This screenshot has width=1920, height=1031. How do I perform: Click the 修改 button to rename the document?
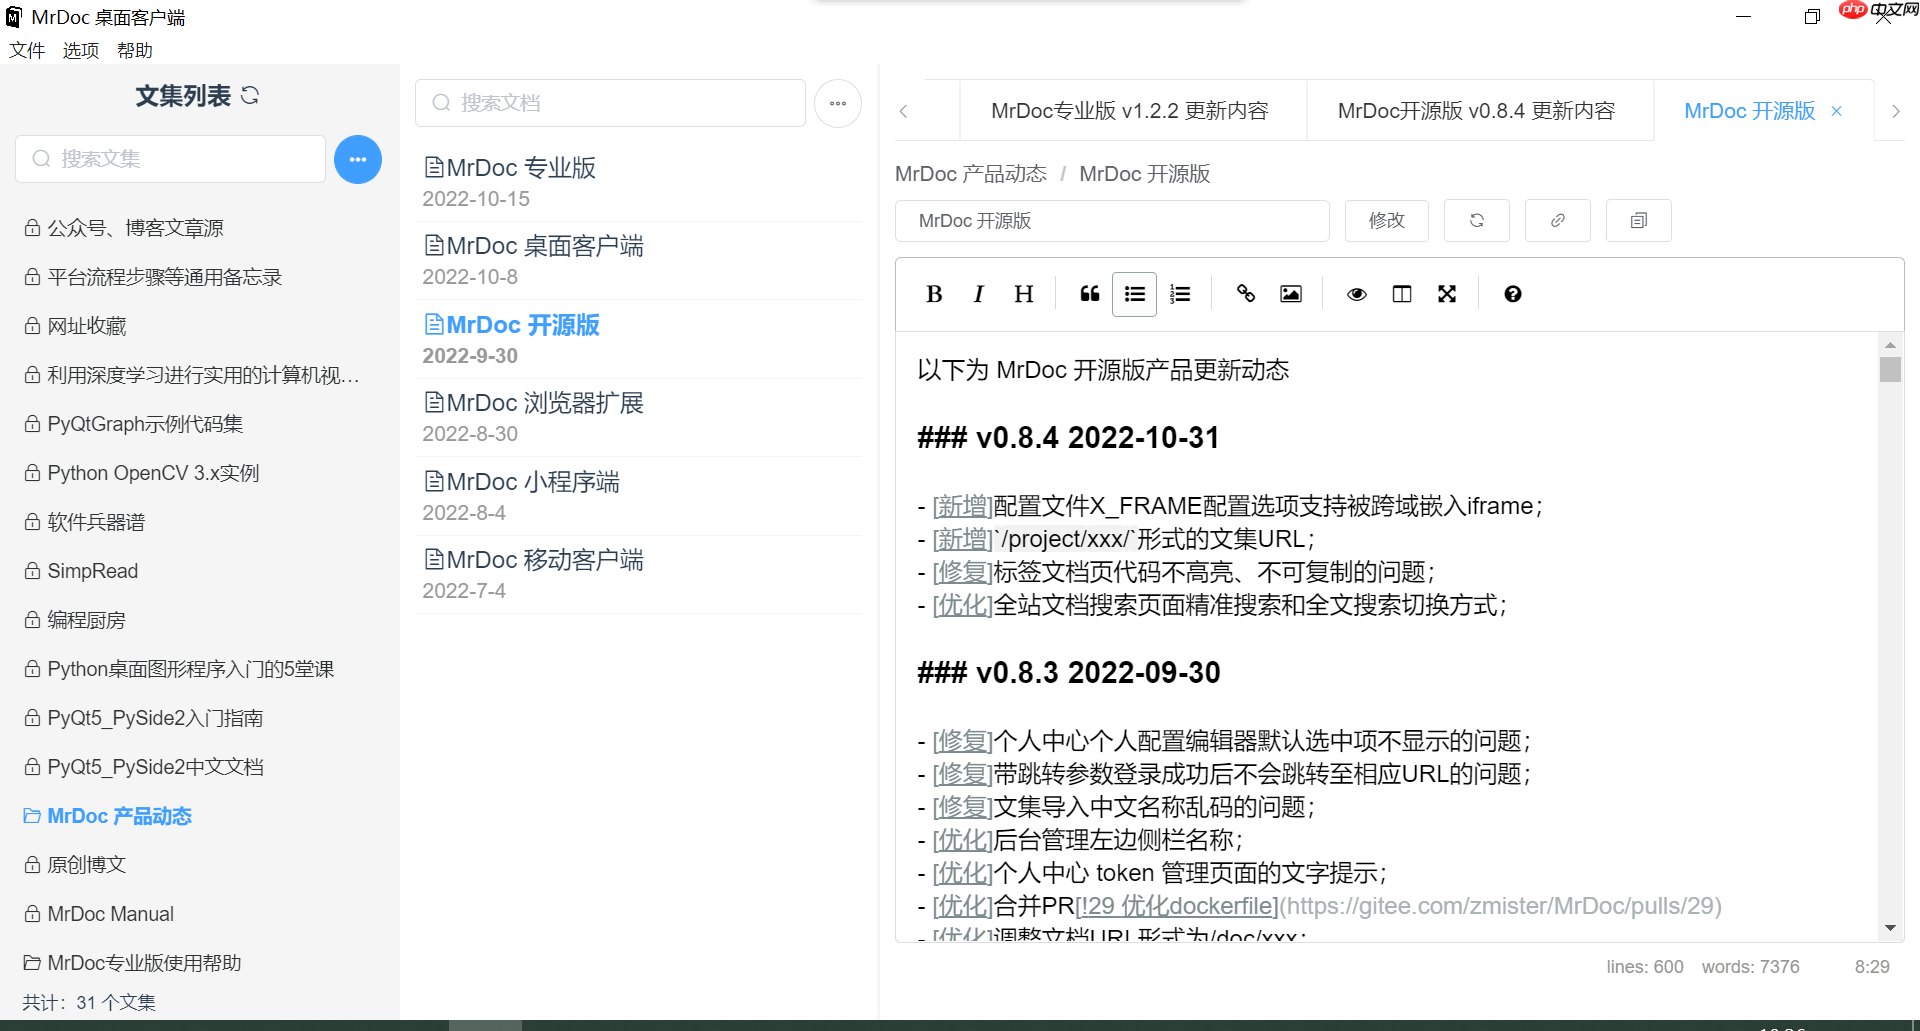[1386, 221]
